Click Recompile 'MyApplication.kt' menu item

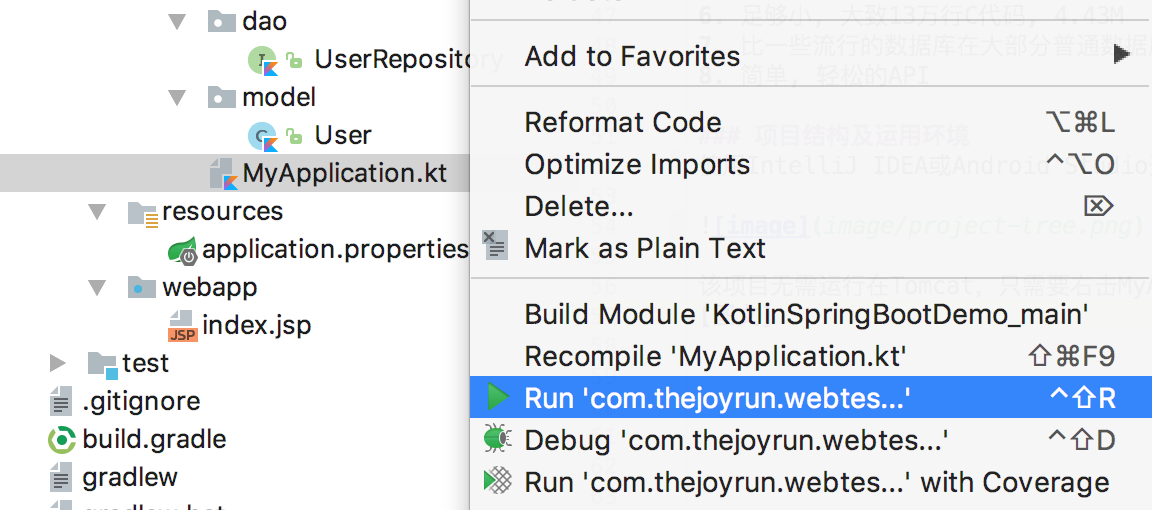click(715, 356)
